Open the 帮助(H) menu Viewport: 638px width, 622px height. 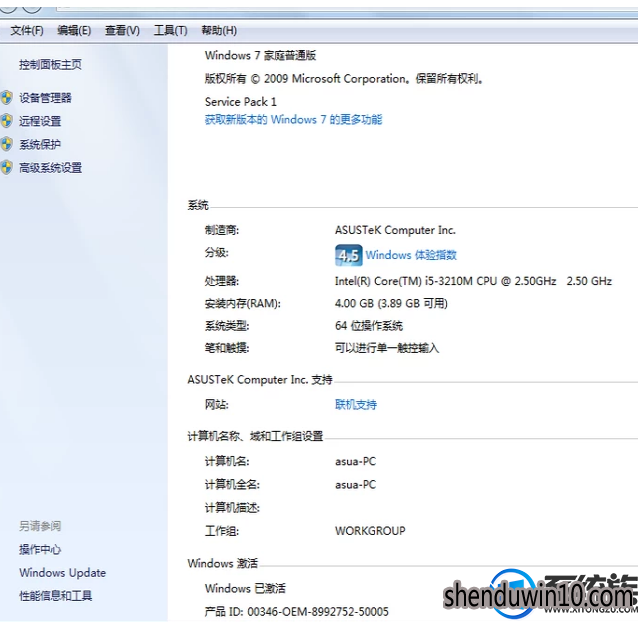[x=219, y=31]
